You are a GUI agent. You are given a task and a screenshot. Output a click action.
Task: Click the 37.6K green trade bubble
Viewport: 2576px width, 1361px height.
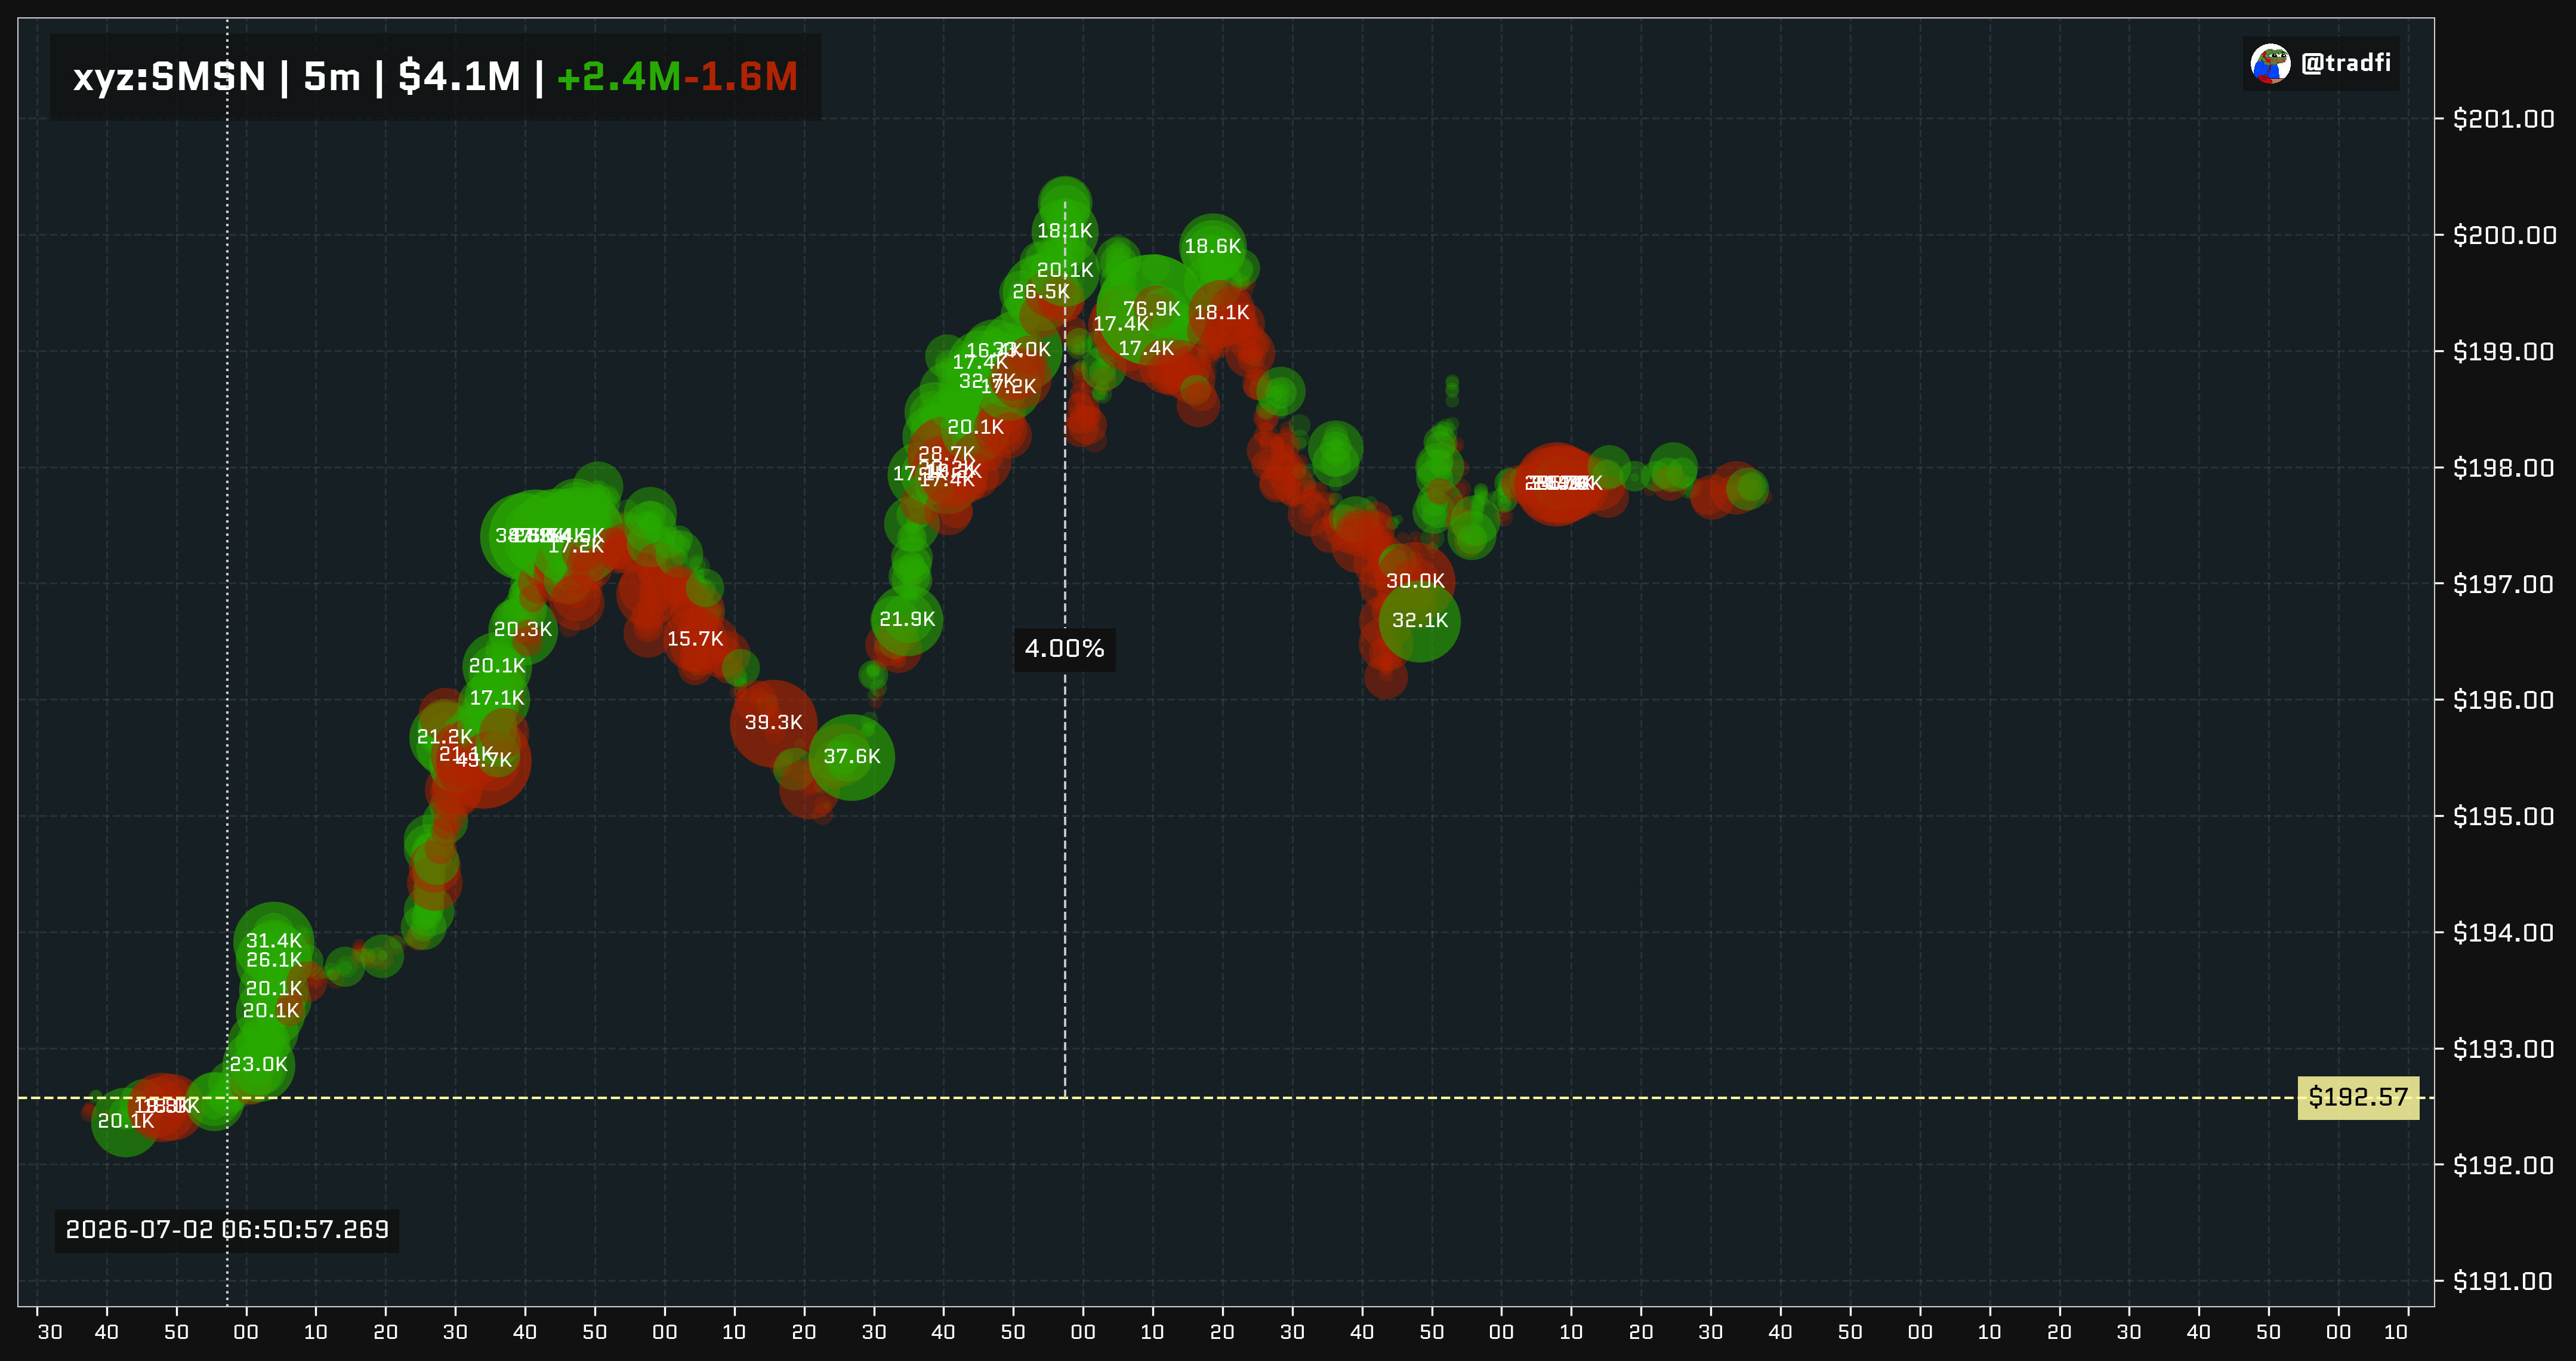point(851,757)
